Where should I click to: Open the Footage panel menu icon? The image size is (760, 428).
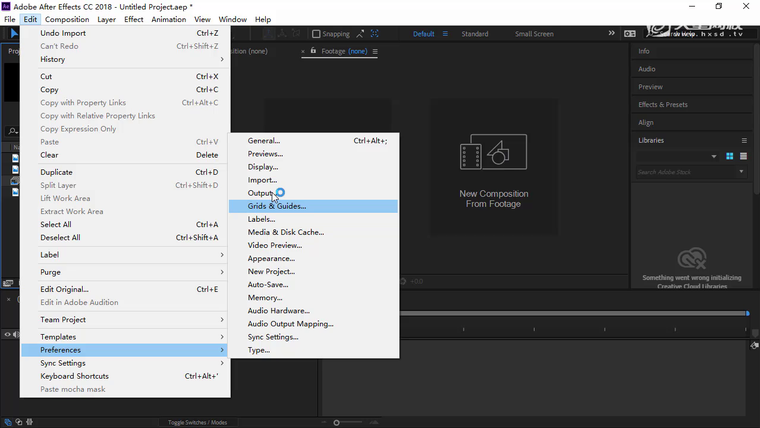[375, 52]
